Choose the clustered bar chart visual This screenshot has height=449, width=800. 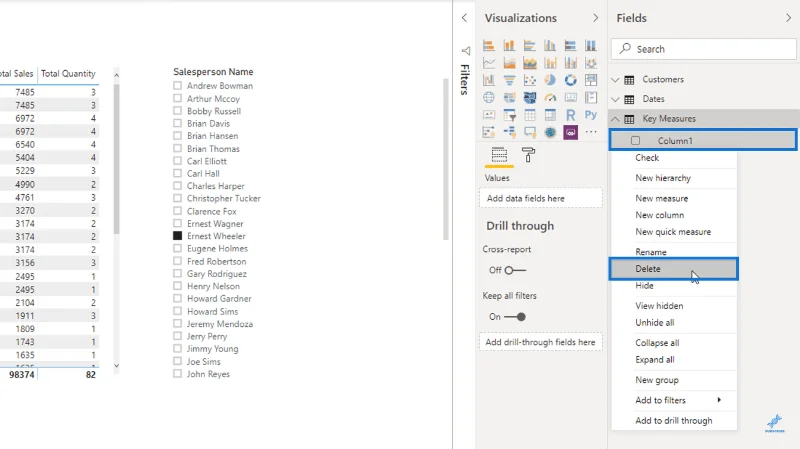coord(530,45)
